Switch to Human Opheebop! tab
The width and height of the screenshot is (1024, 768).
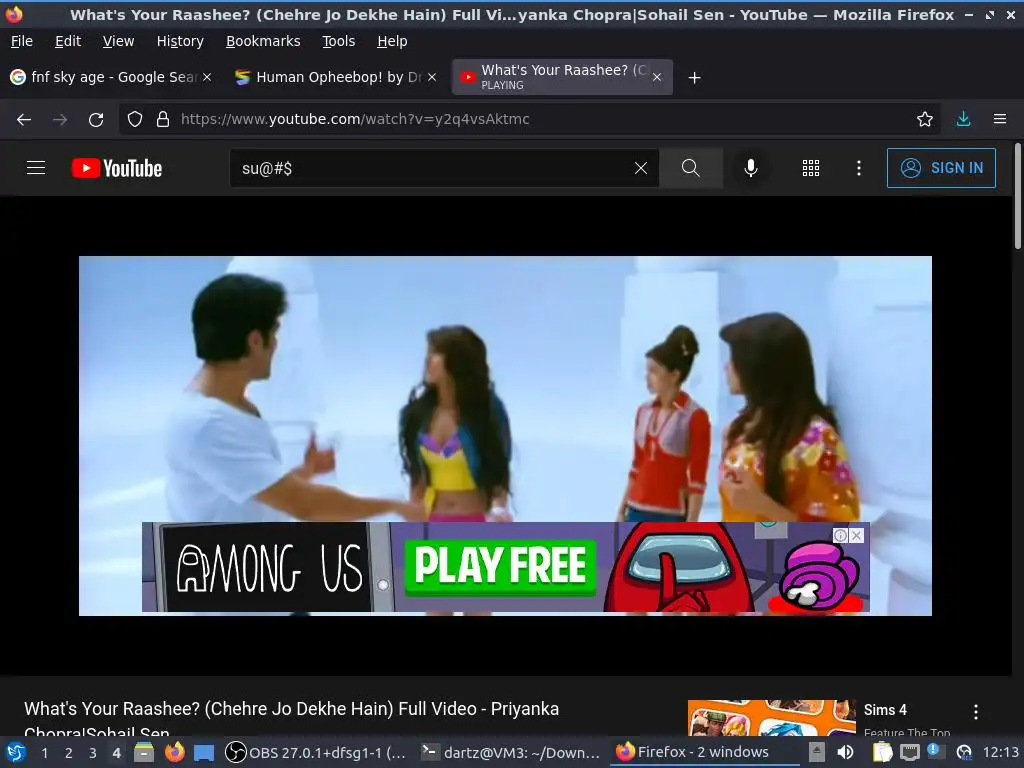click(x=336, y=77)
